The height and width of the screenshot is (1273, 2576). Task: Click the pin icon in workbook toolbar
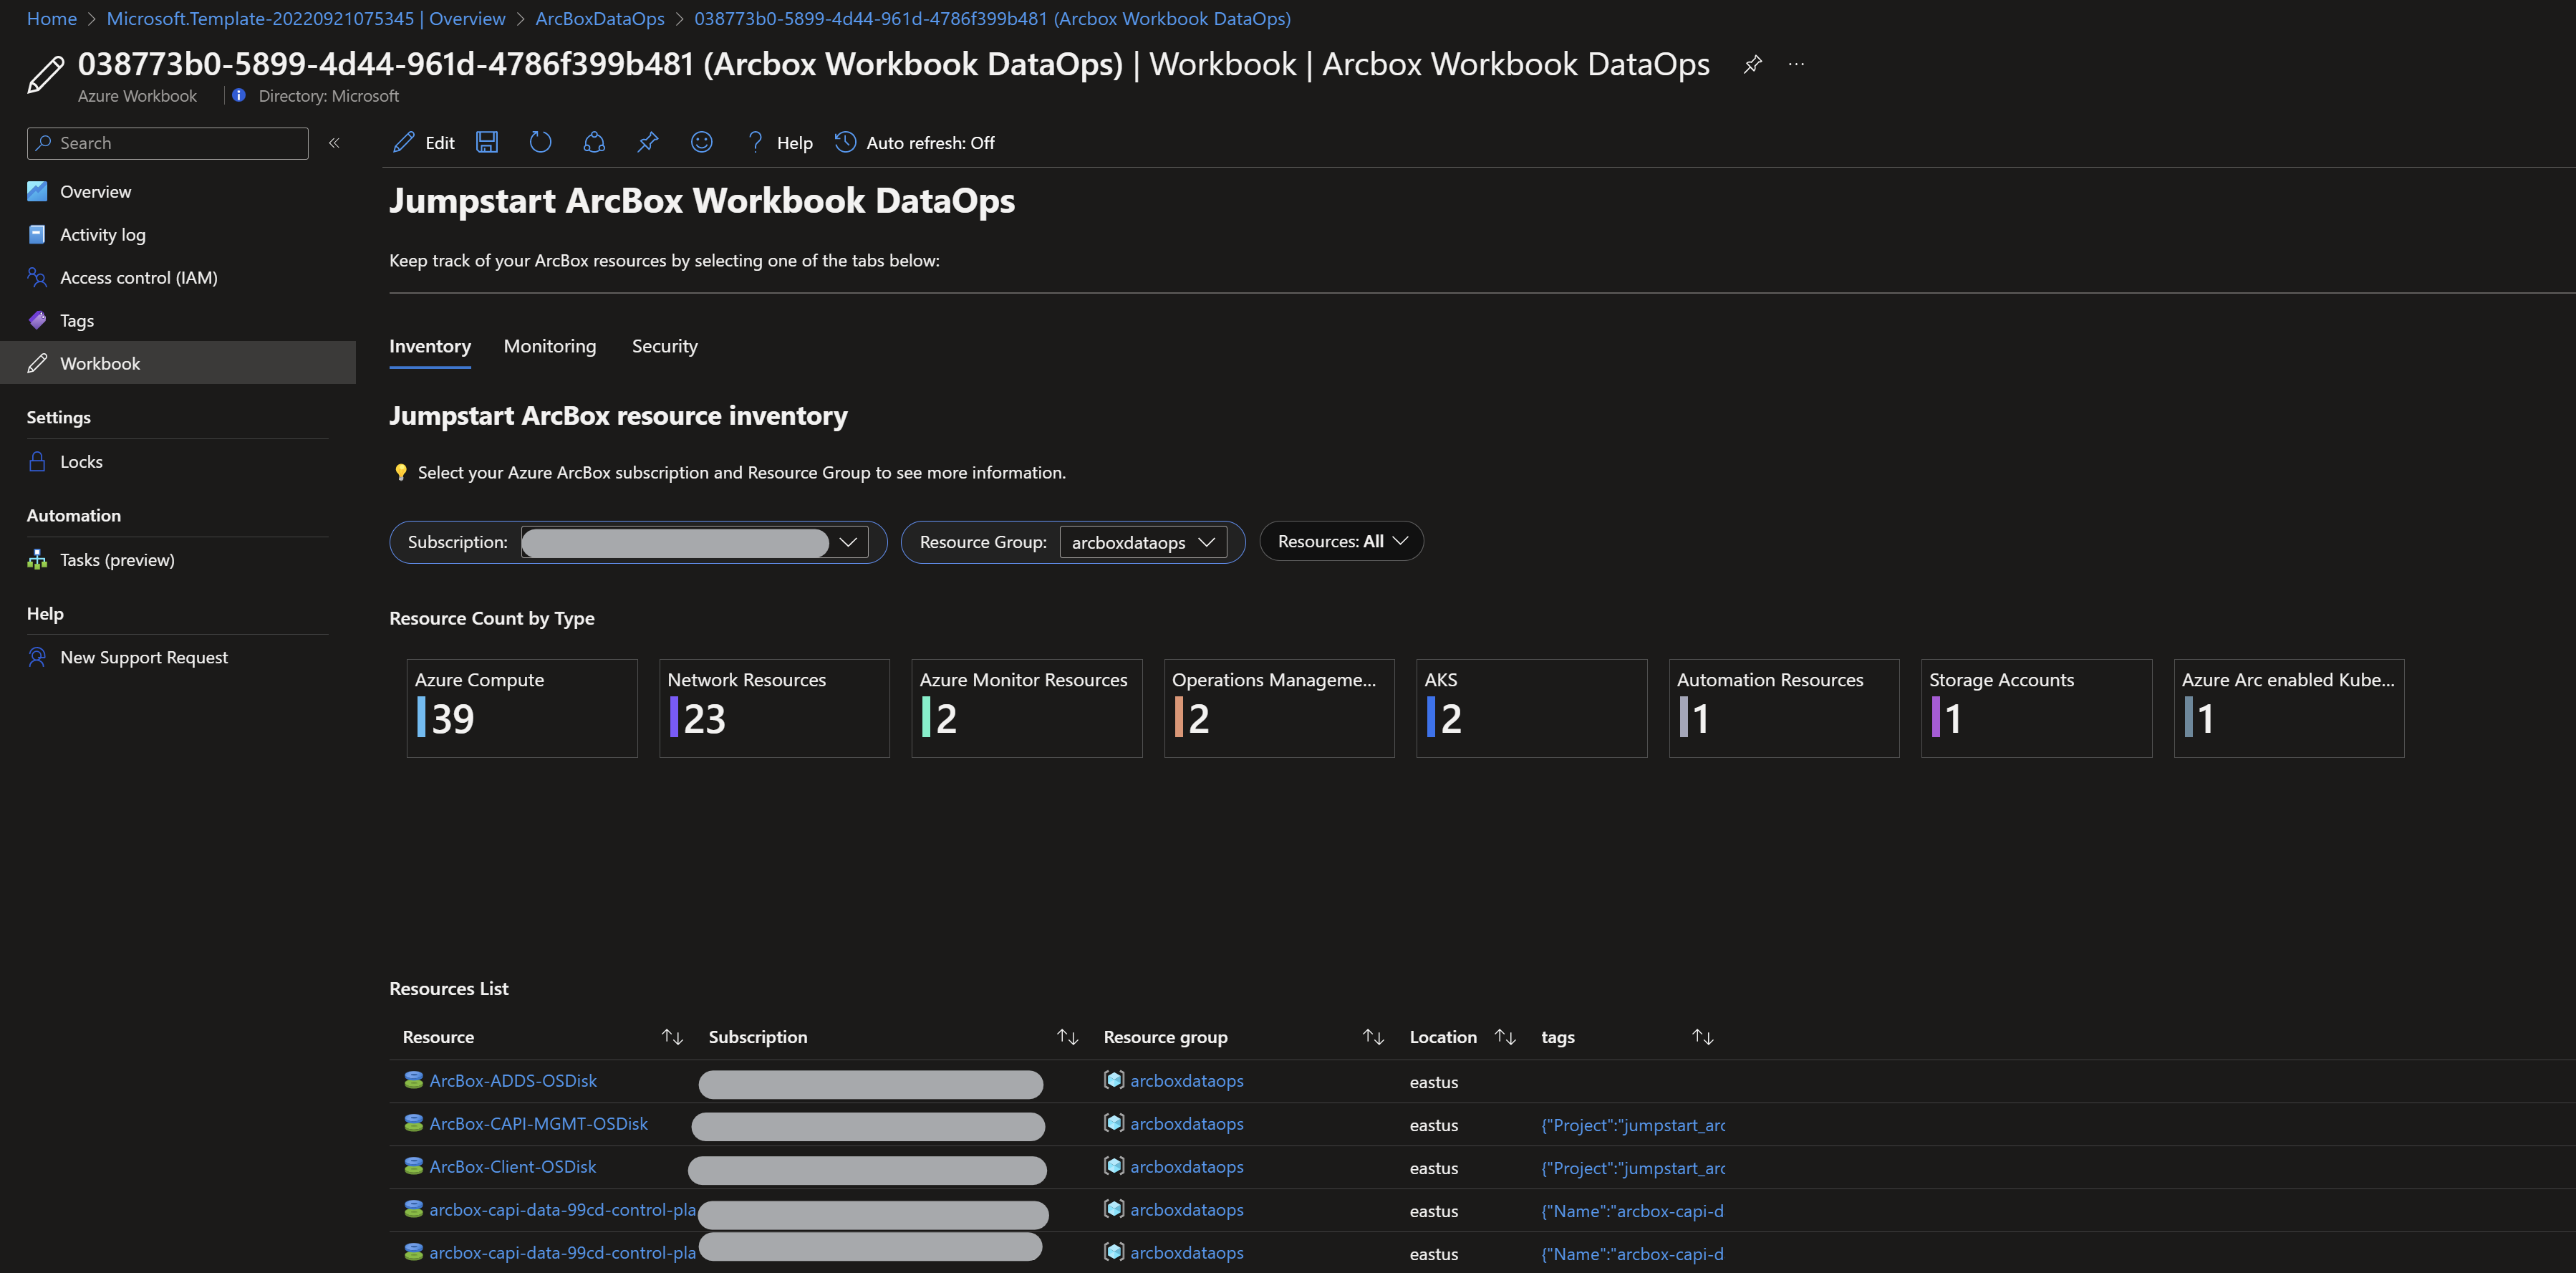coord(648,142)
